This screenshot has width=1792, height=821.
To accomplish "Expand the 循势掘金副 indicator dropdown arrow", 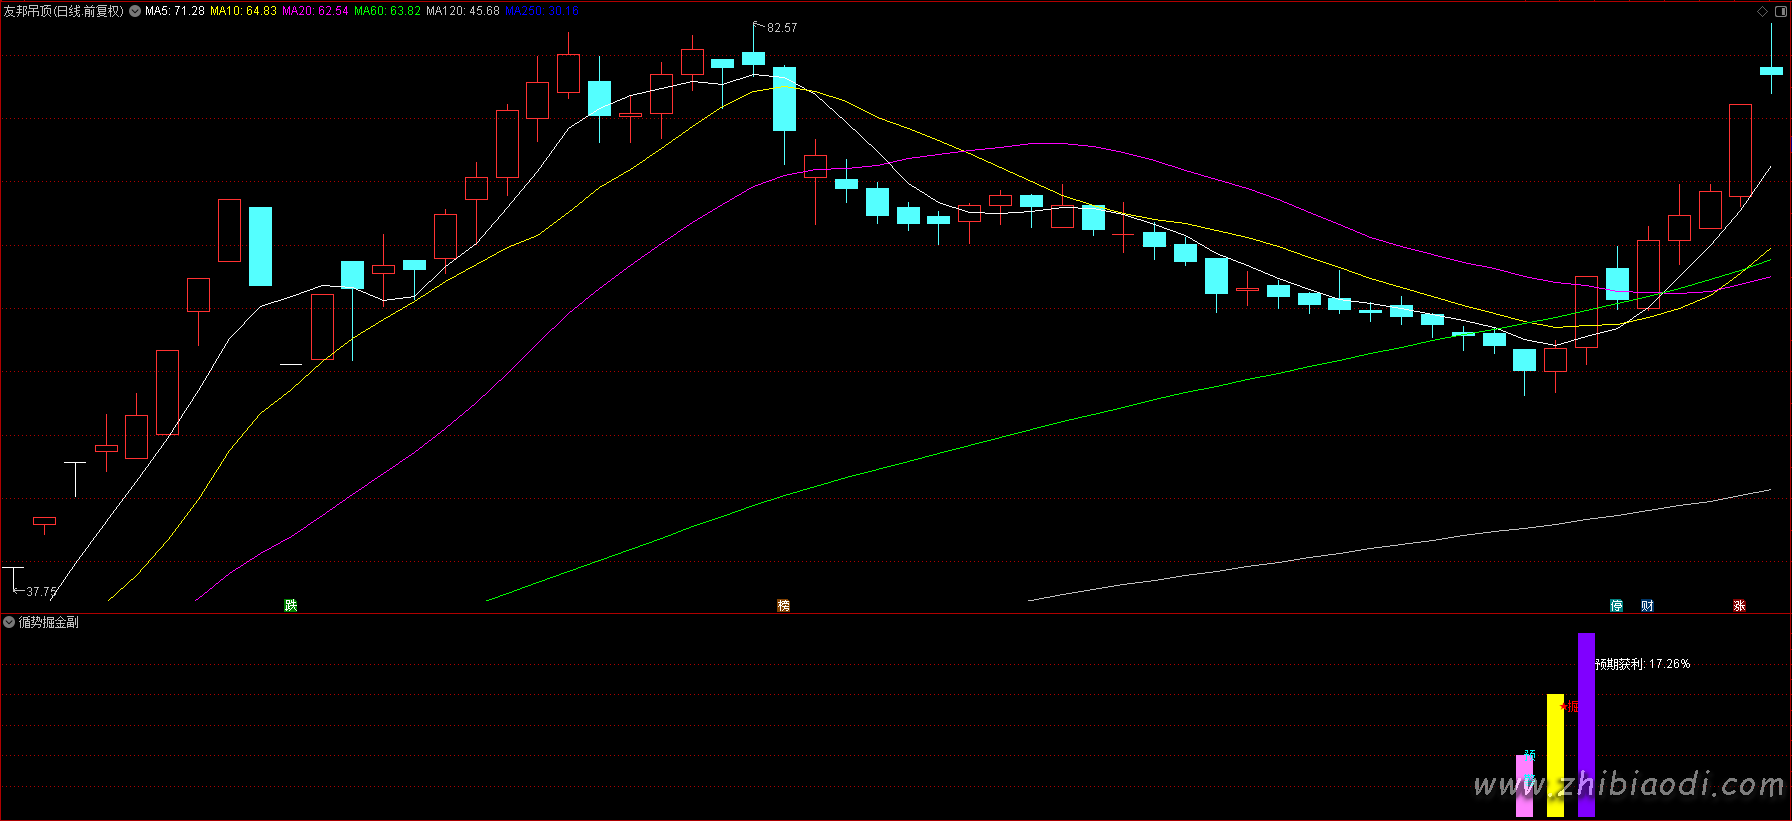I will tap(9, 622).
